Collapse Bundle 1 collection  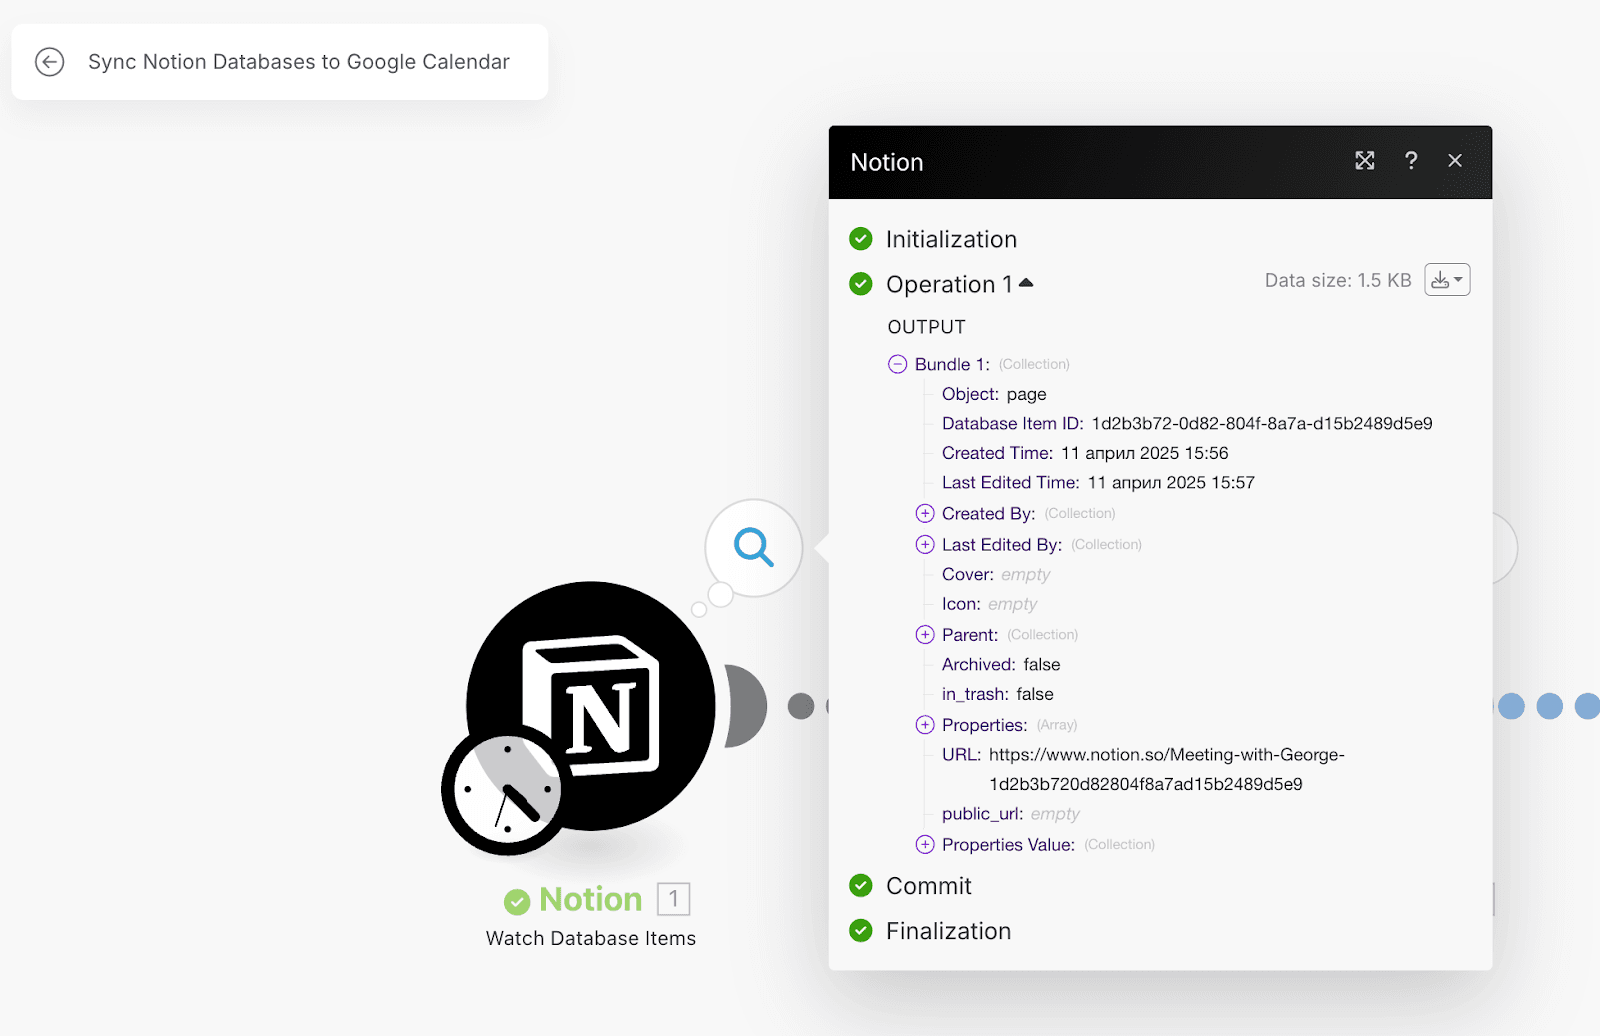(x=898, y=364)
